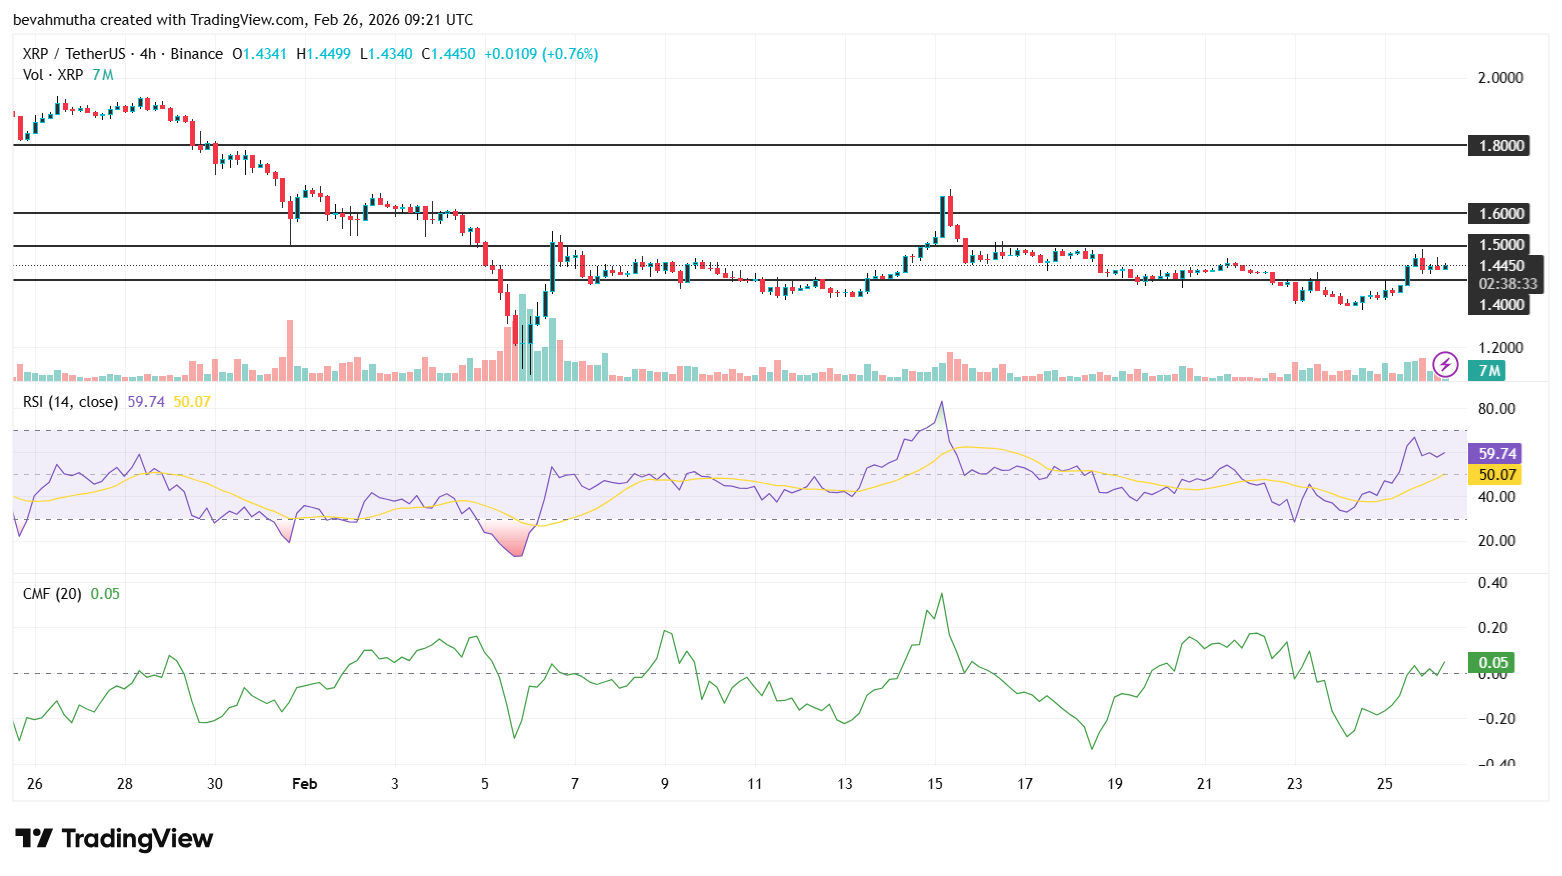This screenshot has height=876, width=1562.
Task: Open the Binance exchange selector
Action: [x=199, y=54]
